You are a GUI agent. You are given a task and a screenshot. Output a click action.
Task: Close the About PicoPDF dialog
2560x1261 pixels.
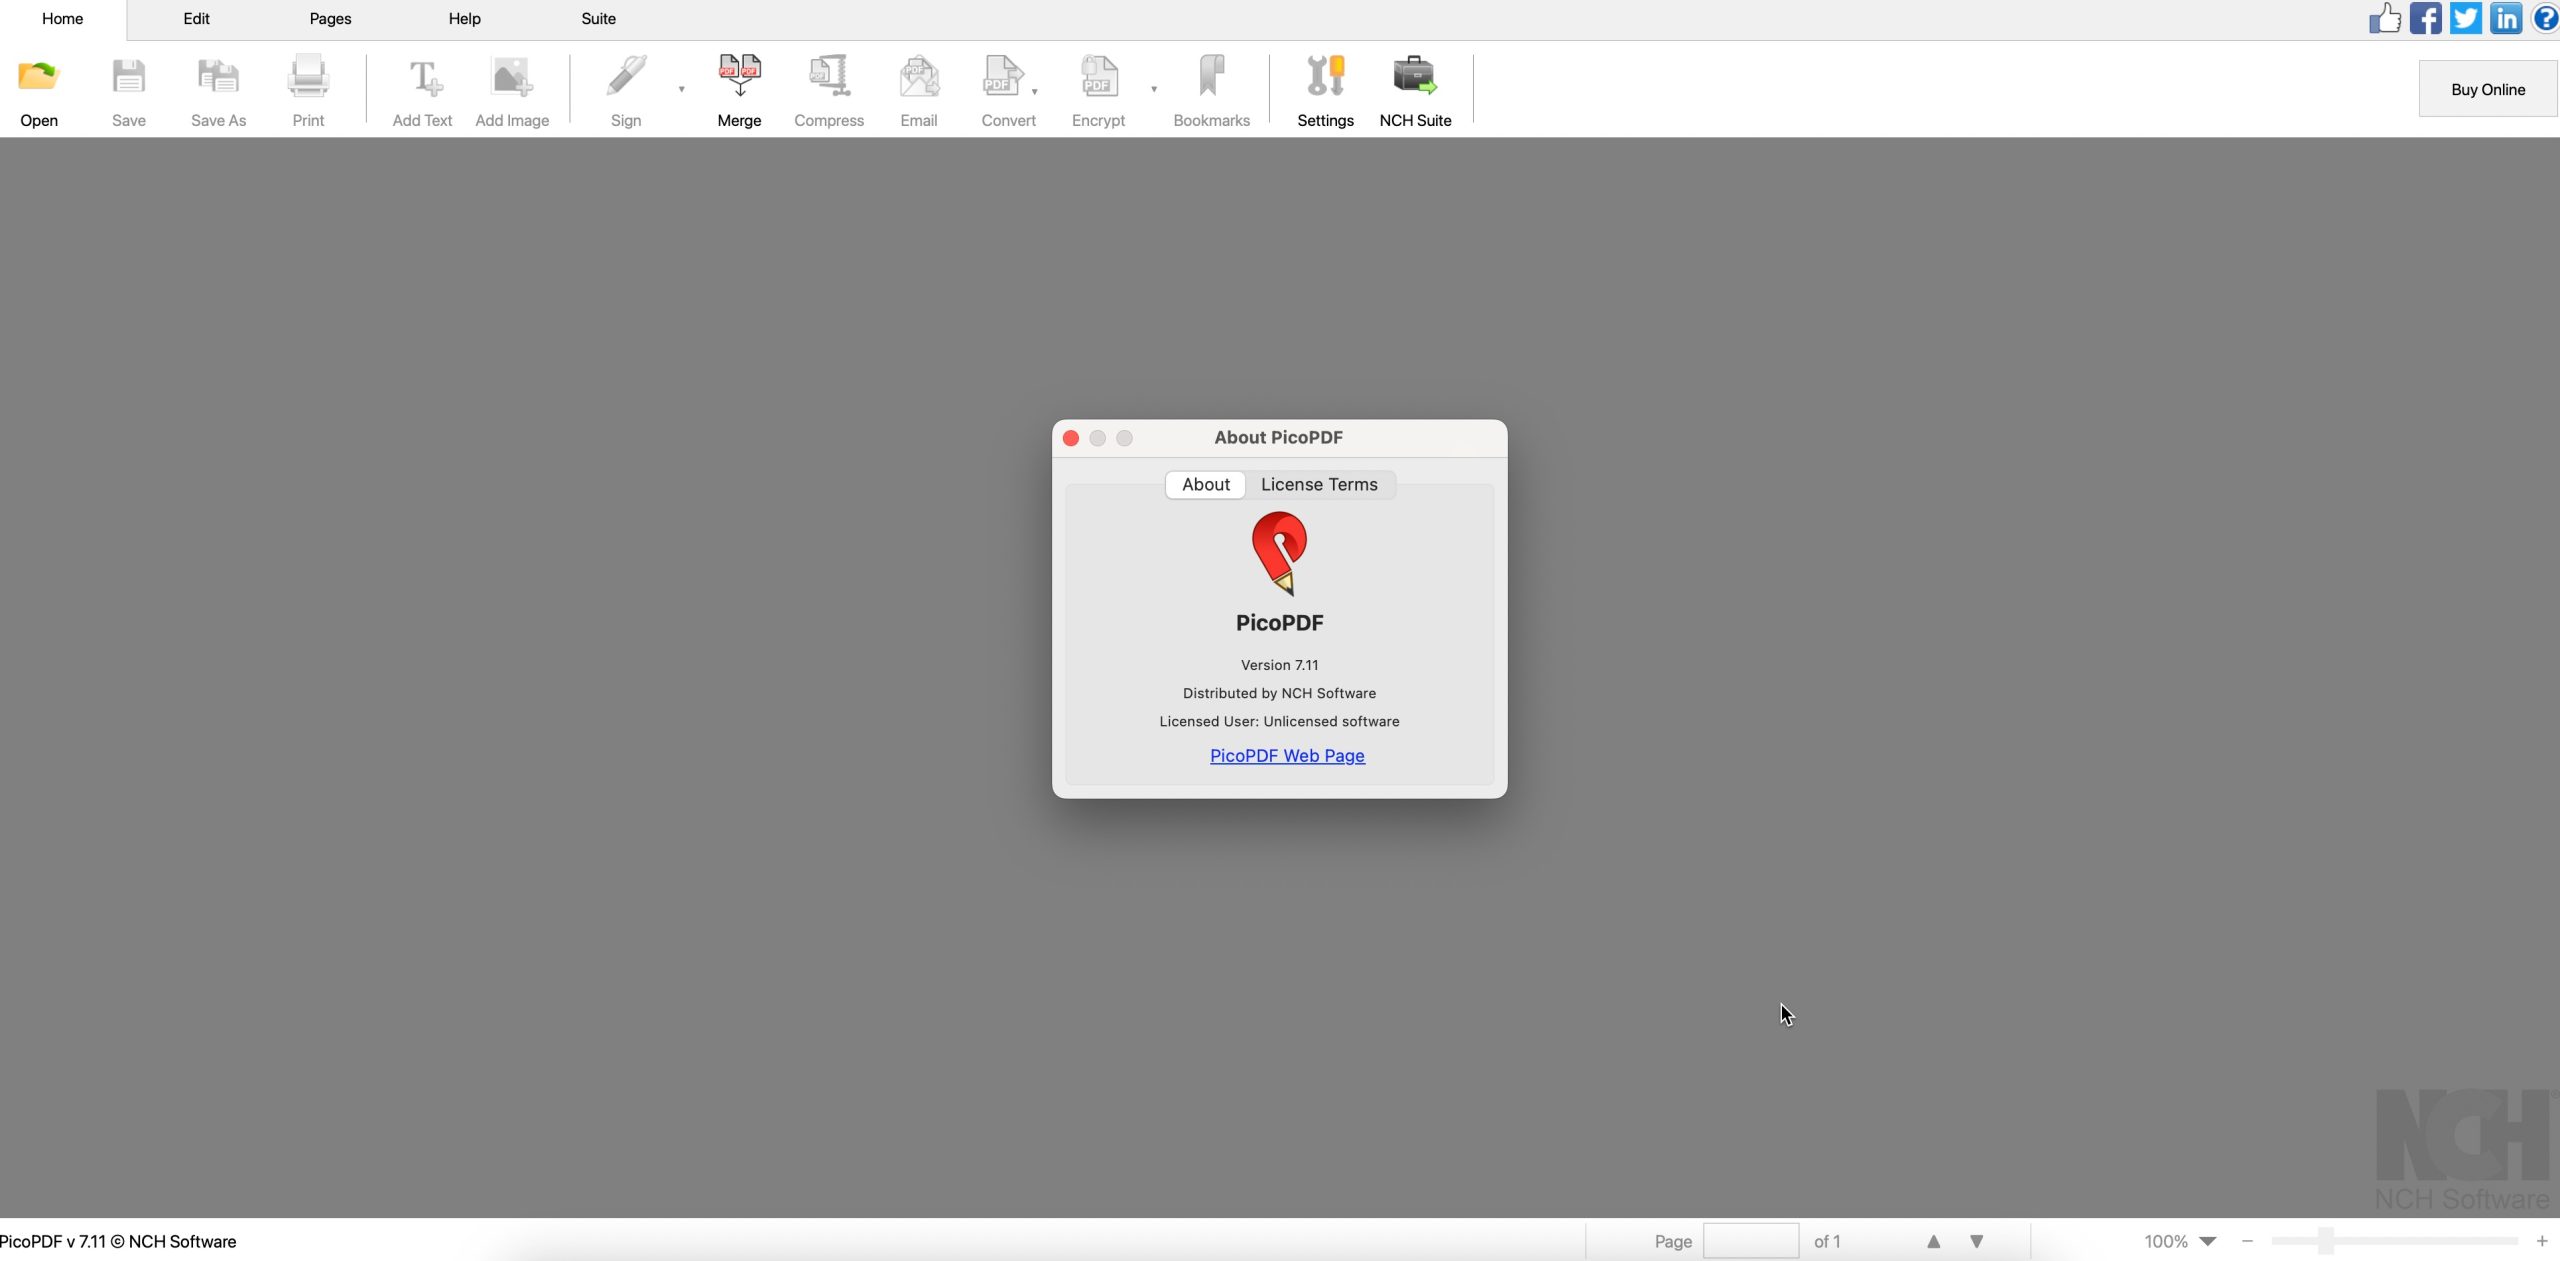[1070, 438]
